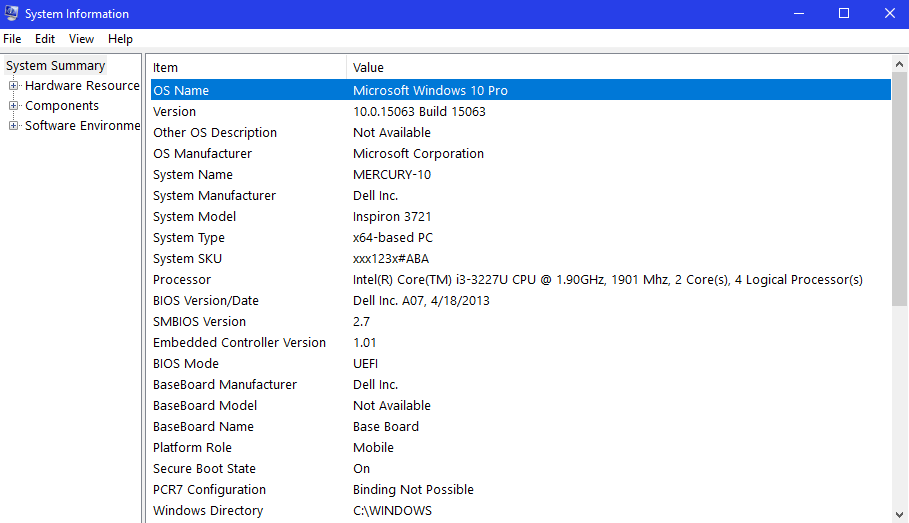Select the OS Manufacturer row
The width and height of the screenshot is (909, 523).
click(x=521, y=154)
